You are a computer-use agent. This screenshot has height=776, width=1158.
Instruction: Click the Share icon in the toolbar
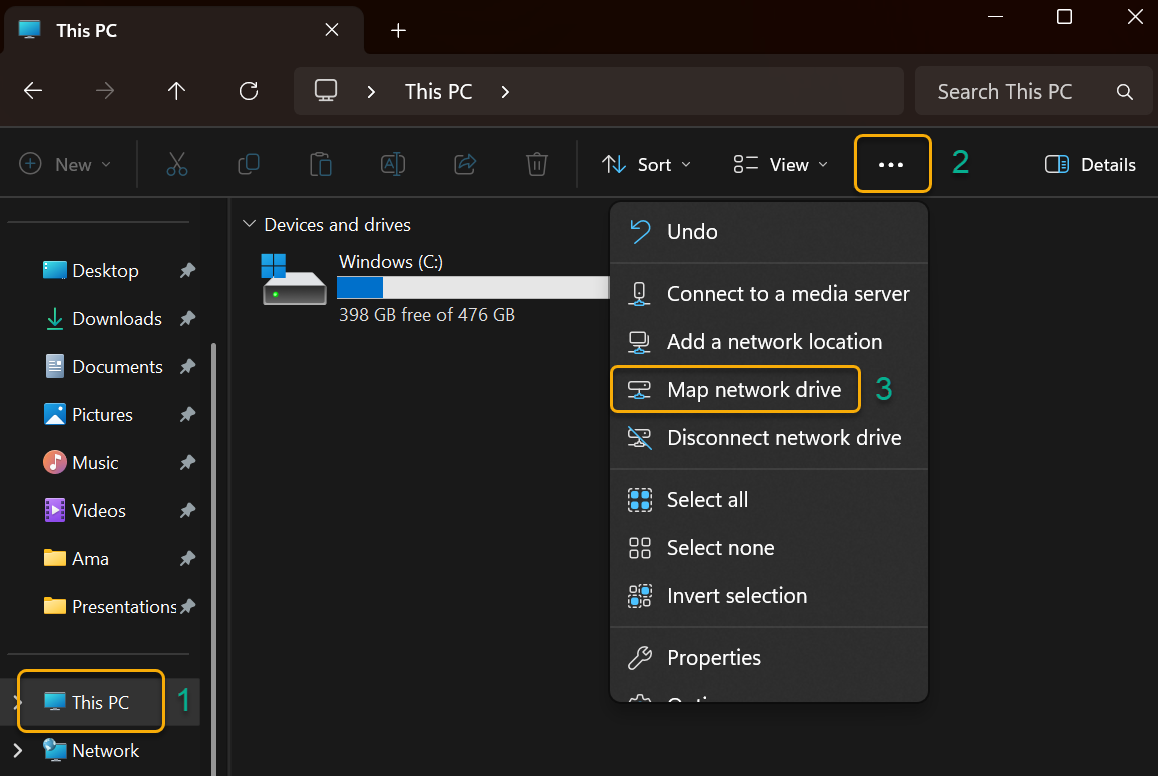(464, 163)
